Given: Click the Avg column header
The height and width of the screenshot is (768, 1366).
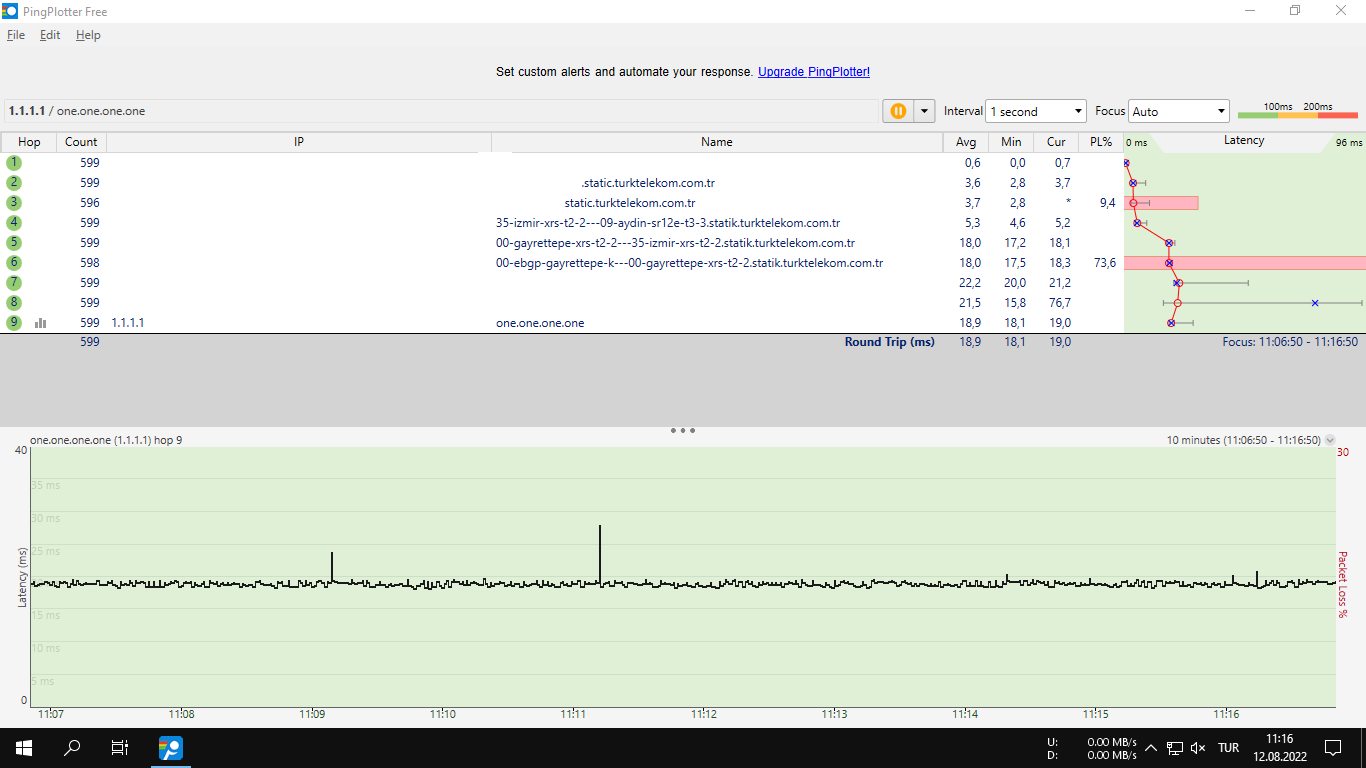Looking at the screenshot, I should 965,142.
